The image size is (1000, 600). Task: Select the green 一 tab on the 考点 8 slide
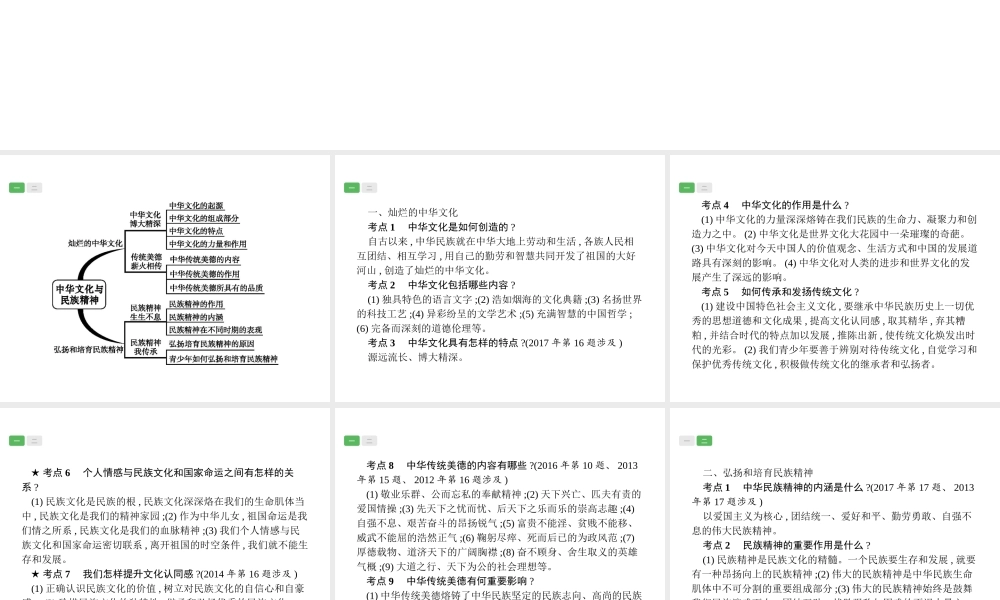351,441
